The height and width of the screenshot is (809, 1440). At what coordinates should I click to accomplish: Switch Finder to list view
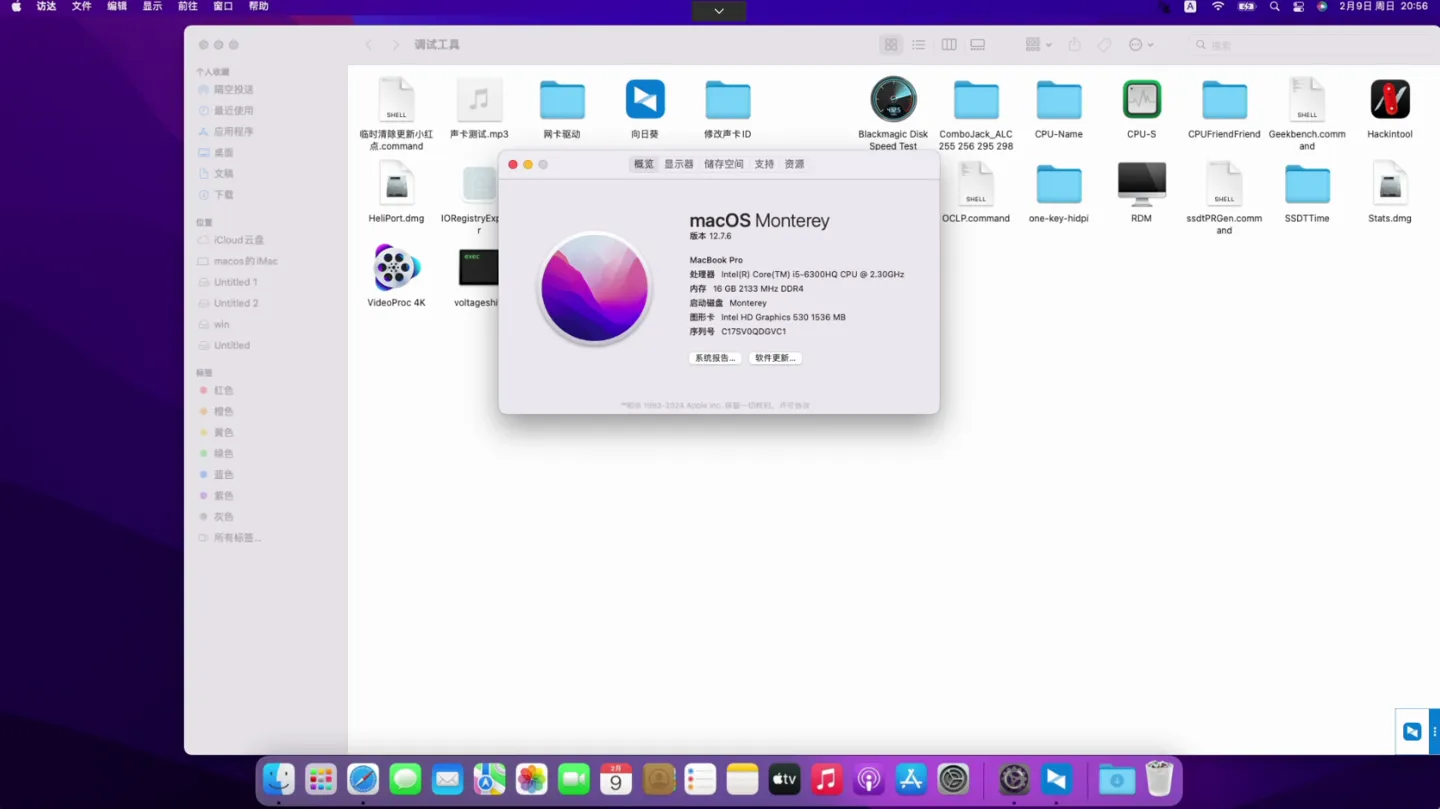(918, 45)
